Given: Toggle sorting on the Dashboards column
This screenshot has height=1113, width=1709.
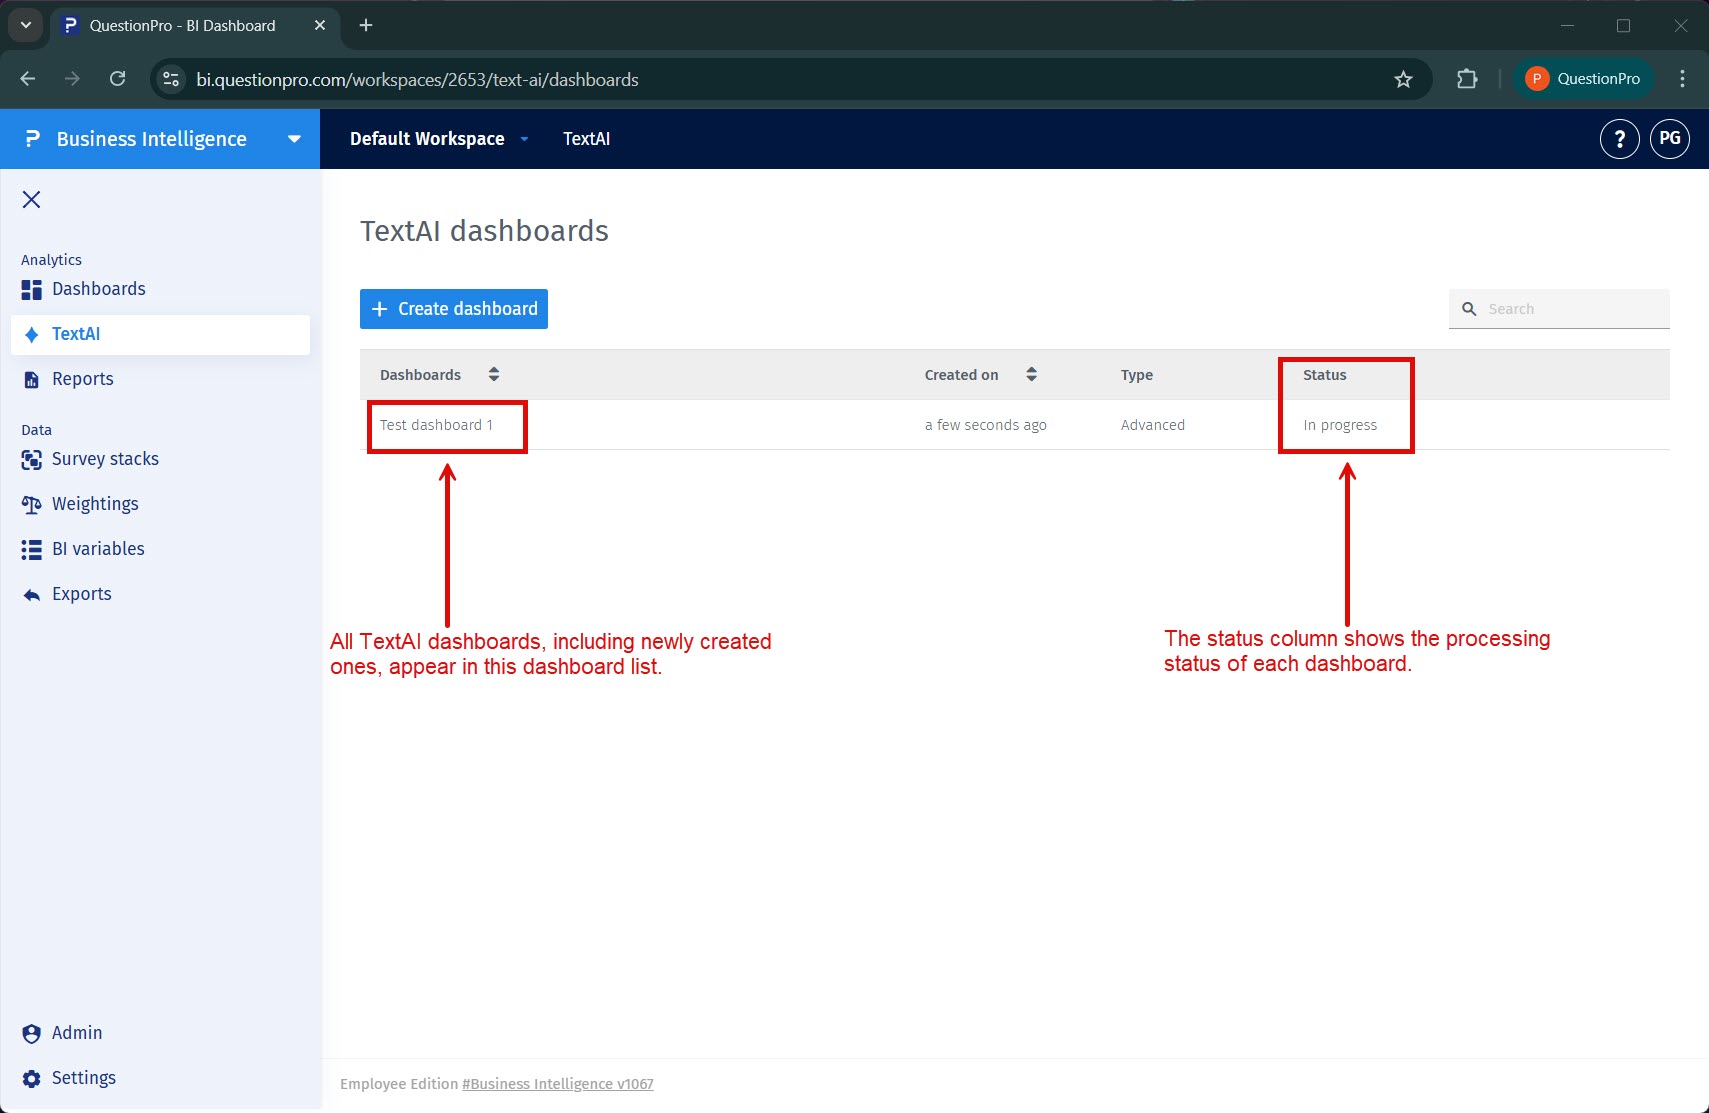Looking at the screenshot, I should (494, 374).
